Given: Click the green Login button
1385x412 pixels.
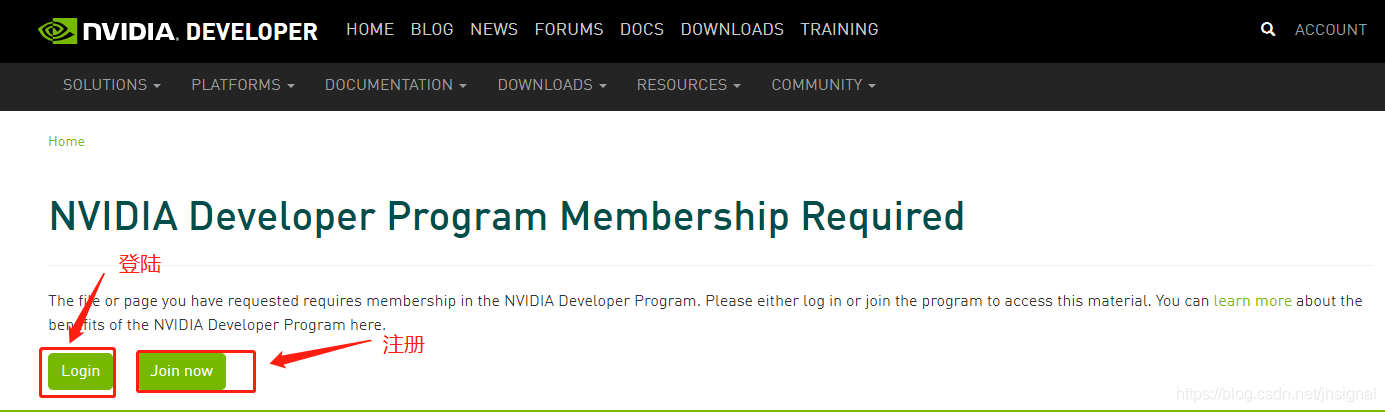Looking at the screenshot, I should coord(80,371).
